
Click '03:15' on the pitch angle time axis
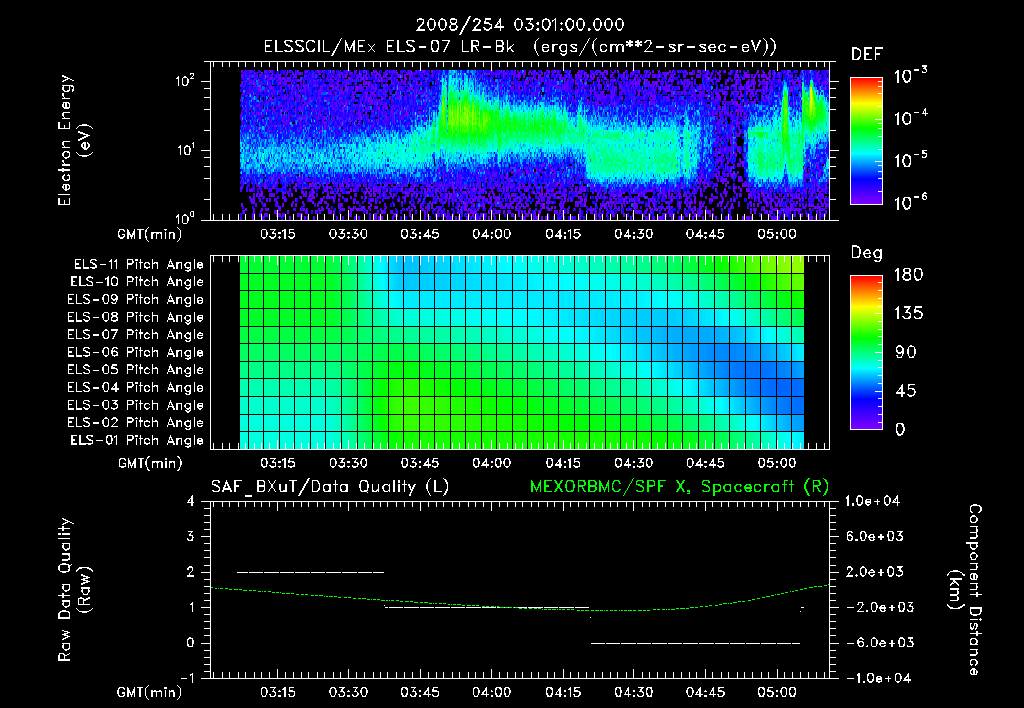pos(278,463)
